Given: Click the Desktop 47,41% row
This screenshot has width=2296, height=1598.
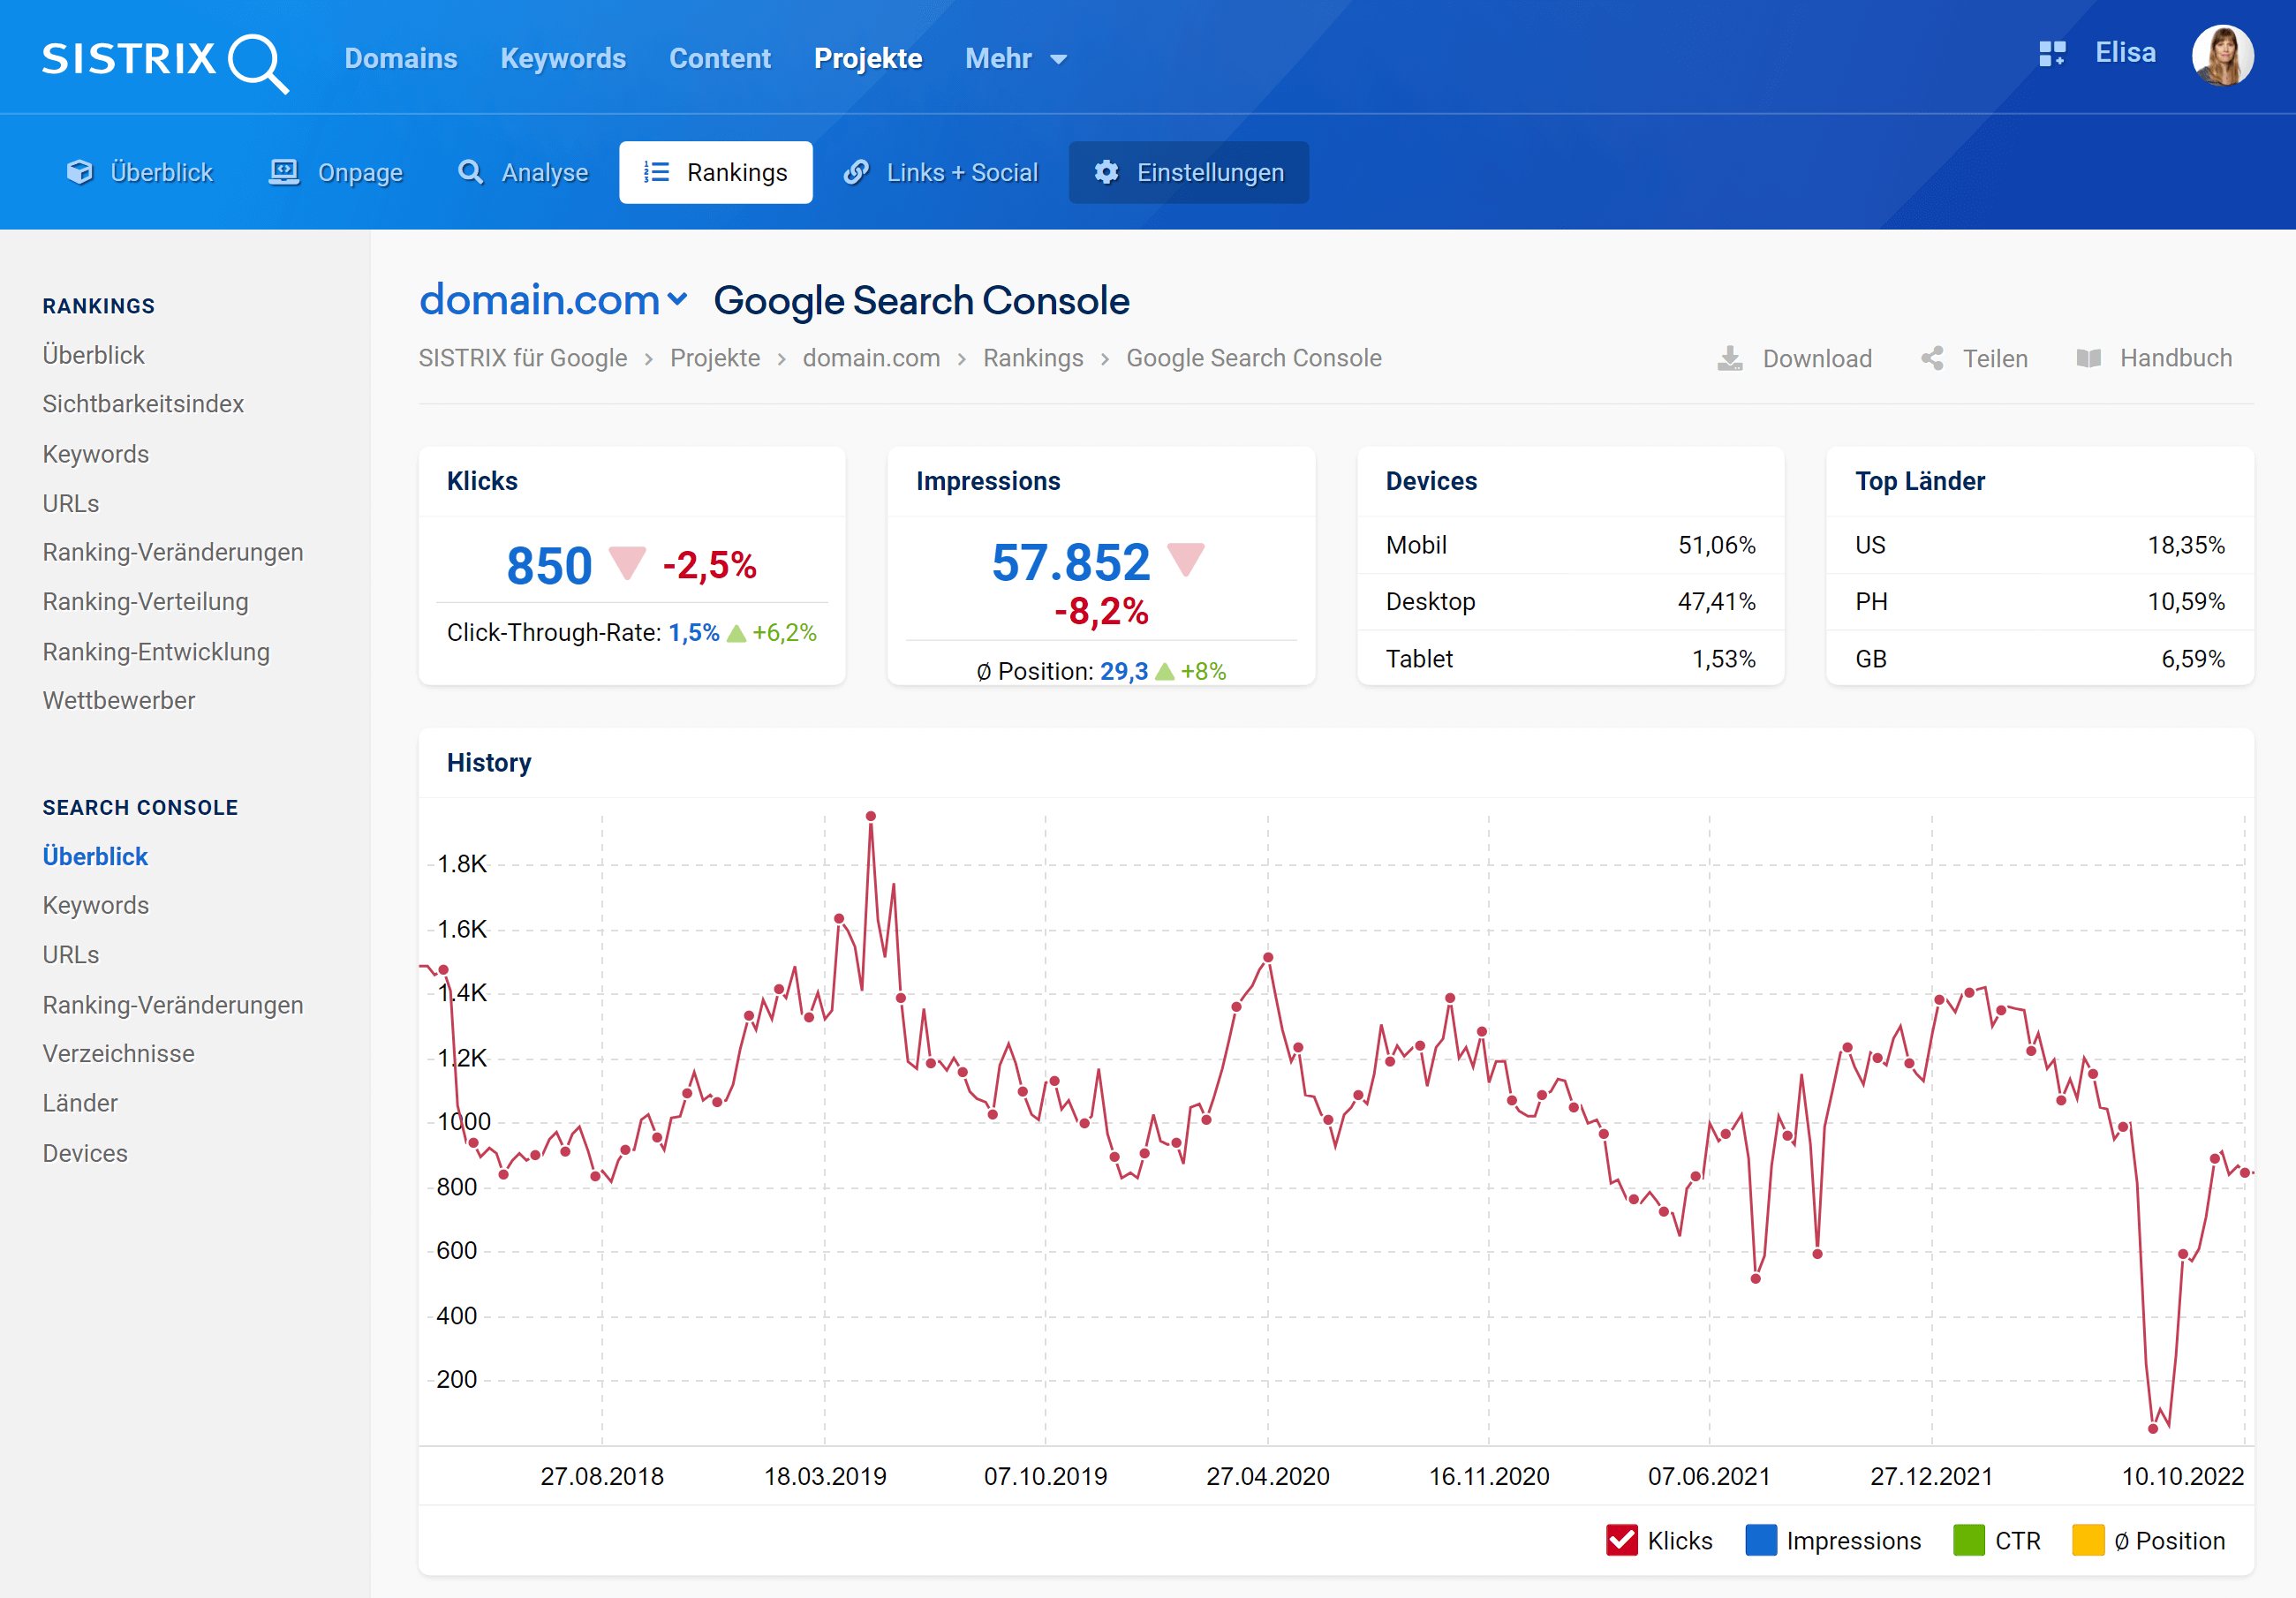Looking at the screenshot, I should tap(1570, 601).
